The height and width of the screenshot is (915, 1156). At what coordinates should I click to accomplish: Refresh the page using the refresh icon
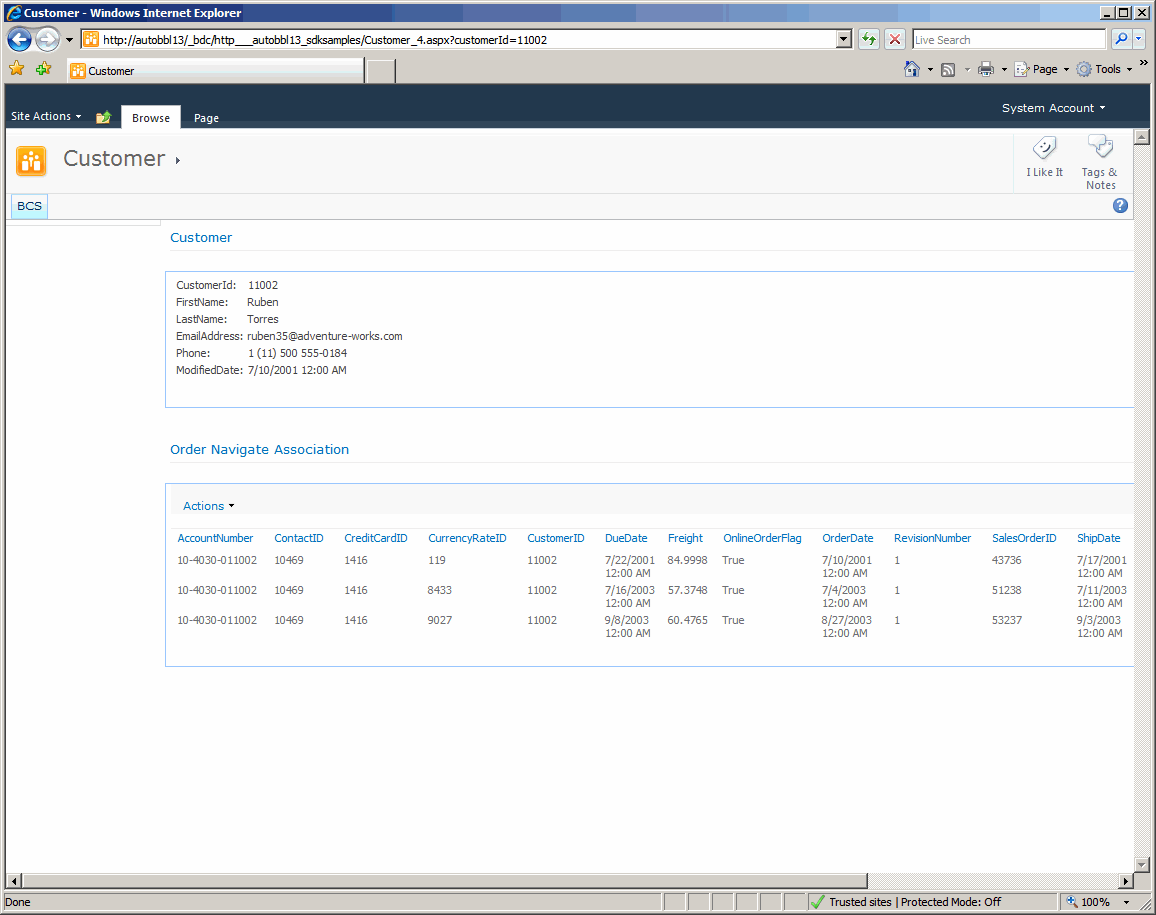(x=869, y=39)
